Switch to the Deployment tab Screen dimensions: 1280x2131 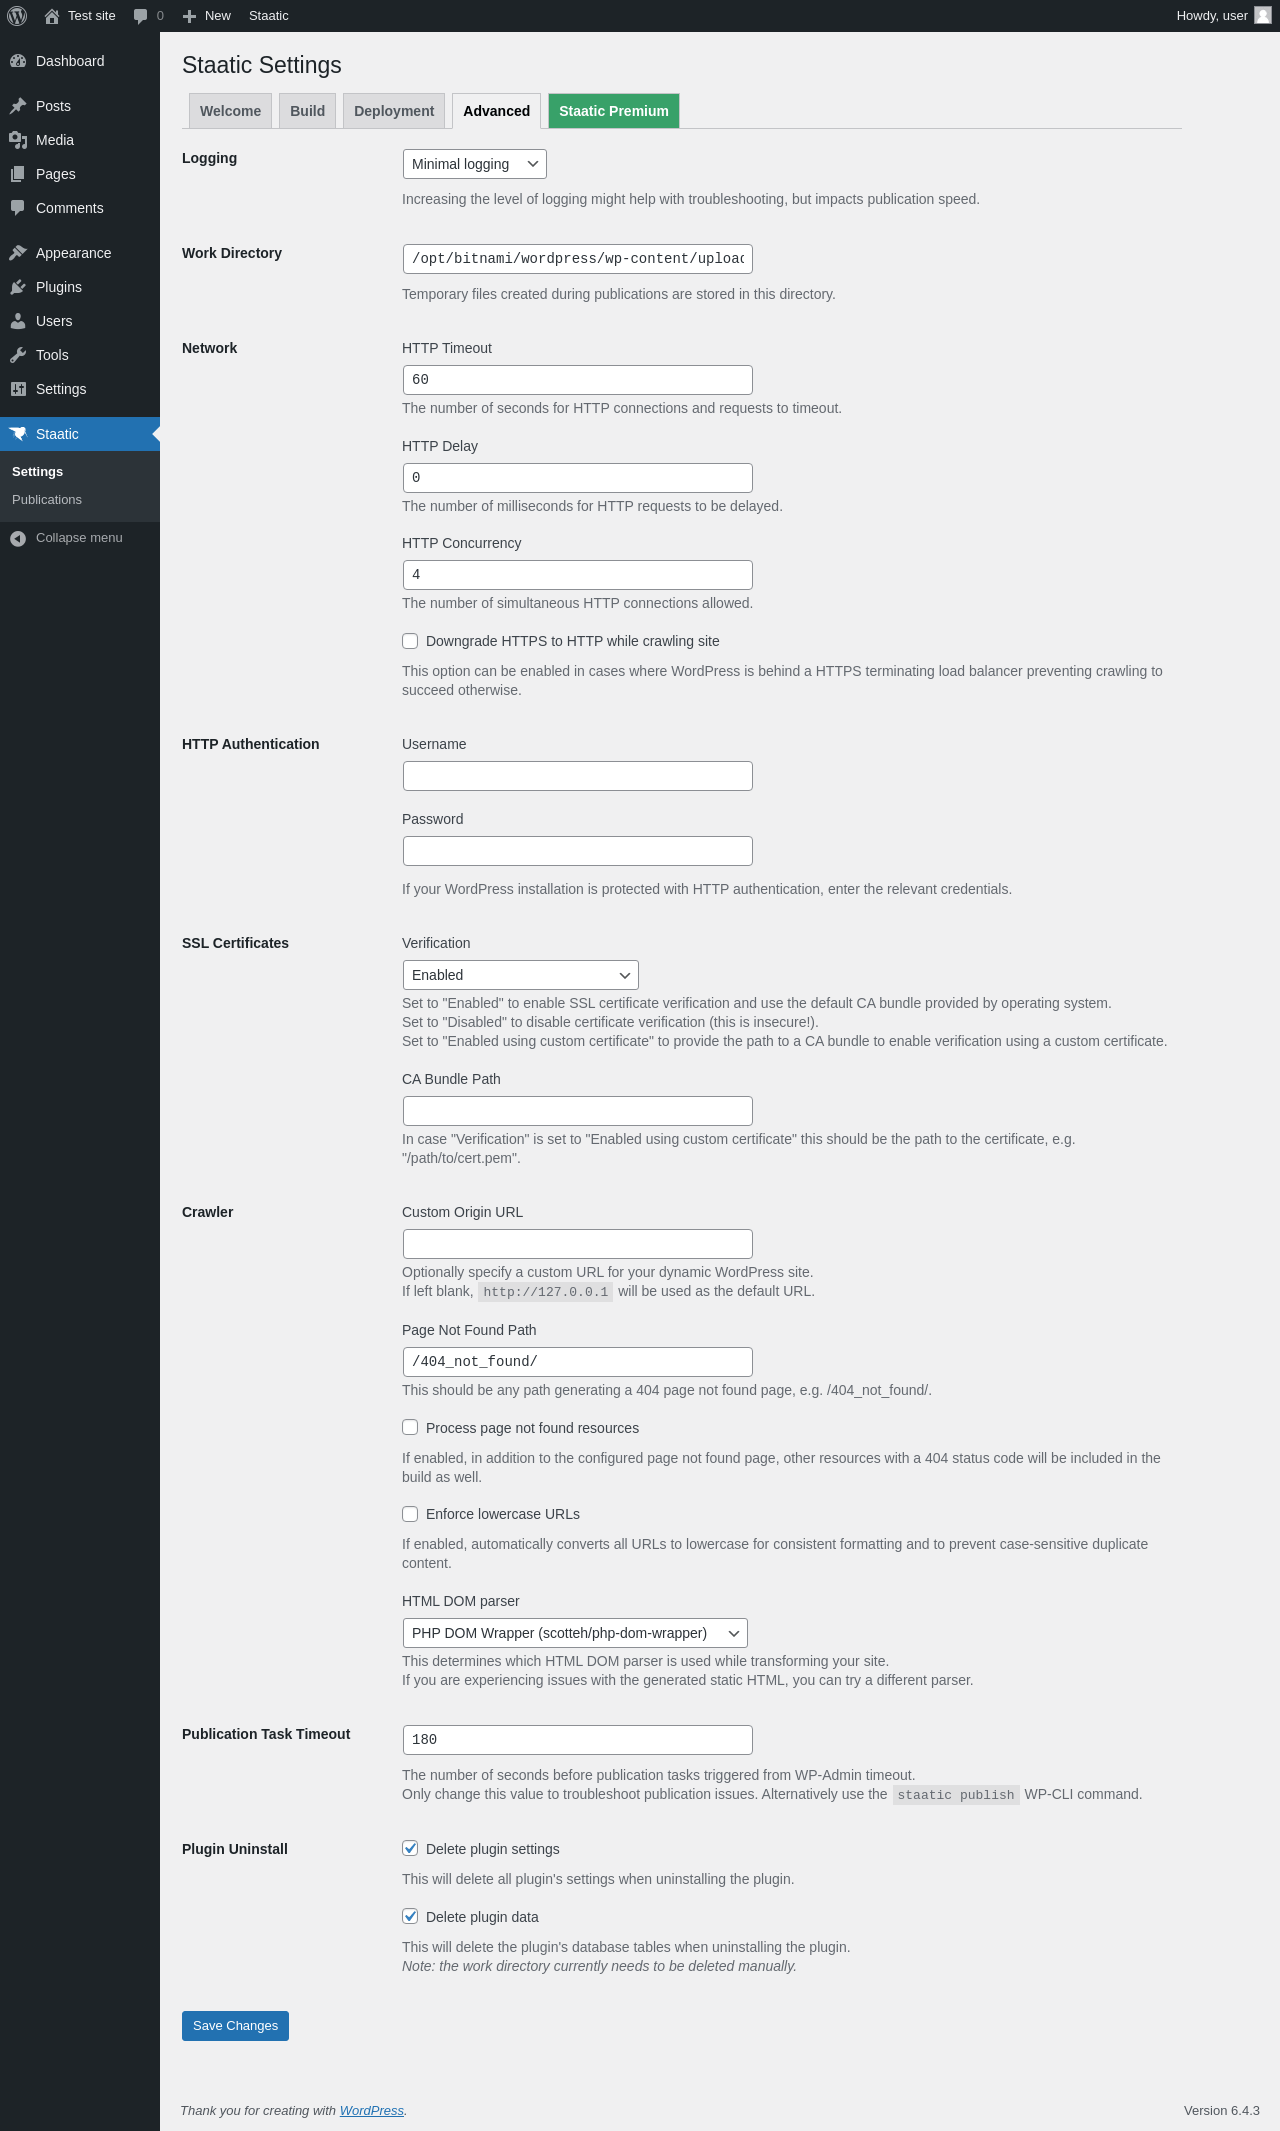[394, 111]
